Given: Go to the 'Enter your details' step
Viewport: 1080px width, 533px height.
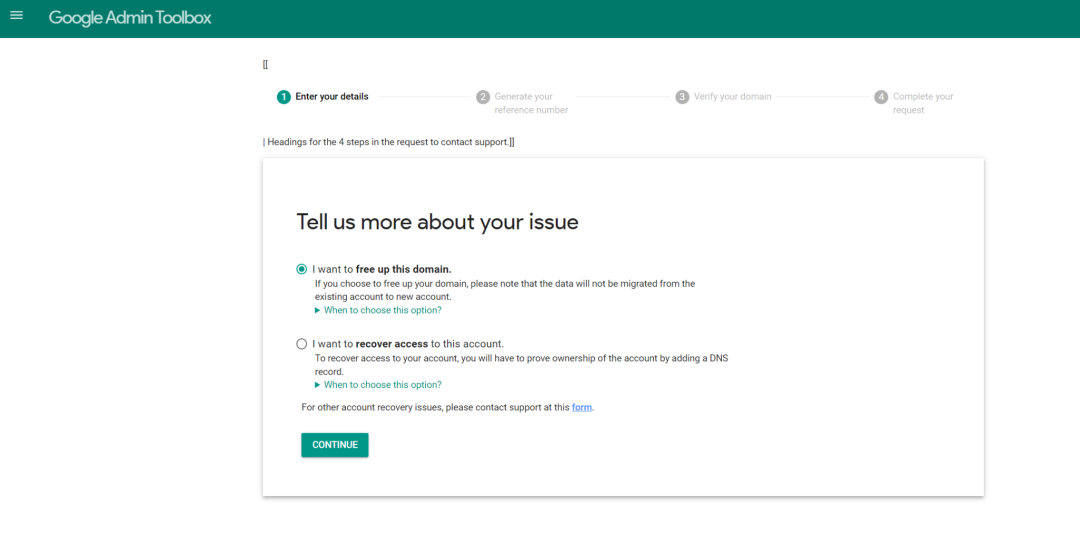Looking at the screenshot, I should tap(332, 97).
